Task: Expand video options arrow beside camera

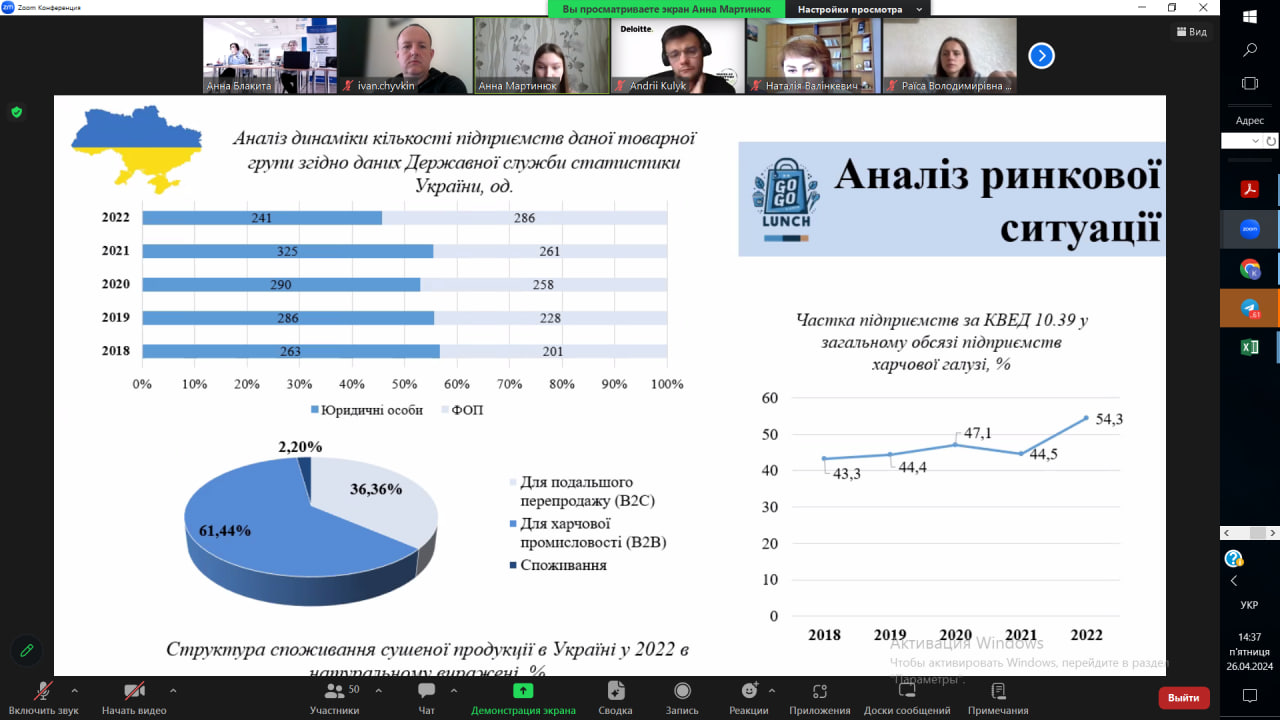Action: tap(173, 690)
